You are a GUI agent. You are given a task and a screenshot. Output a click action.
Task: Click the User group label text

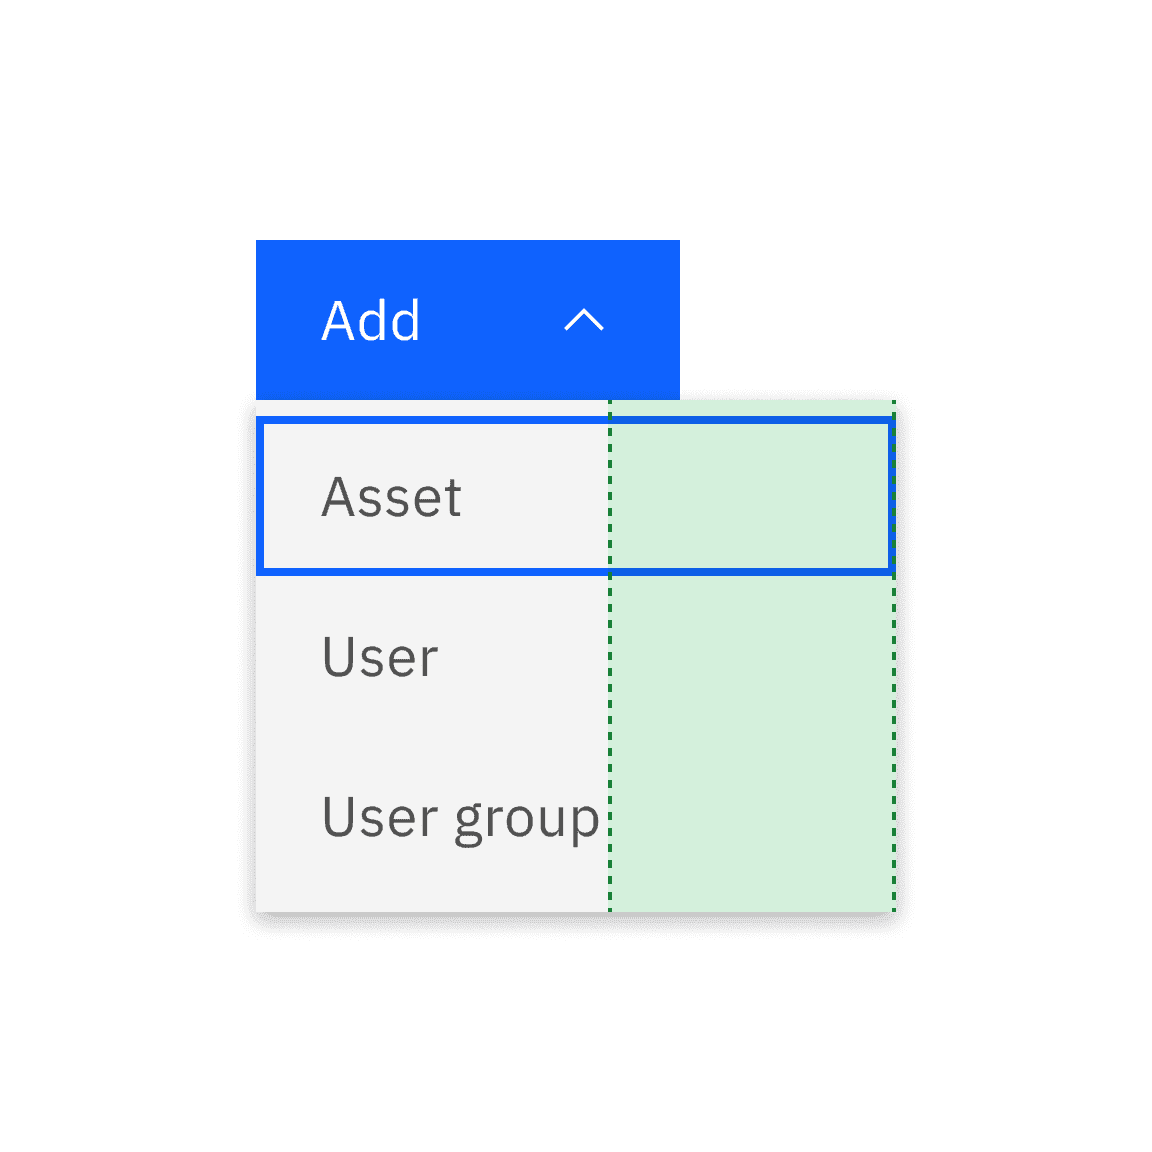click(461, 817)
